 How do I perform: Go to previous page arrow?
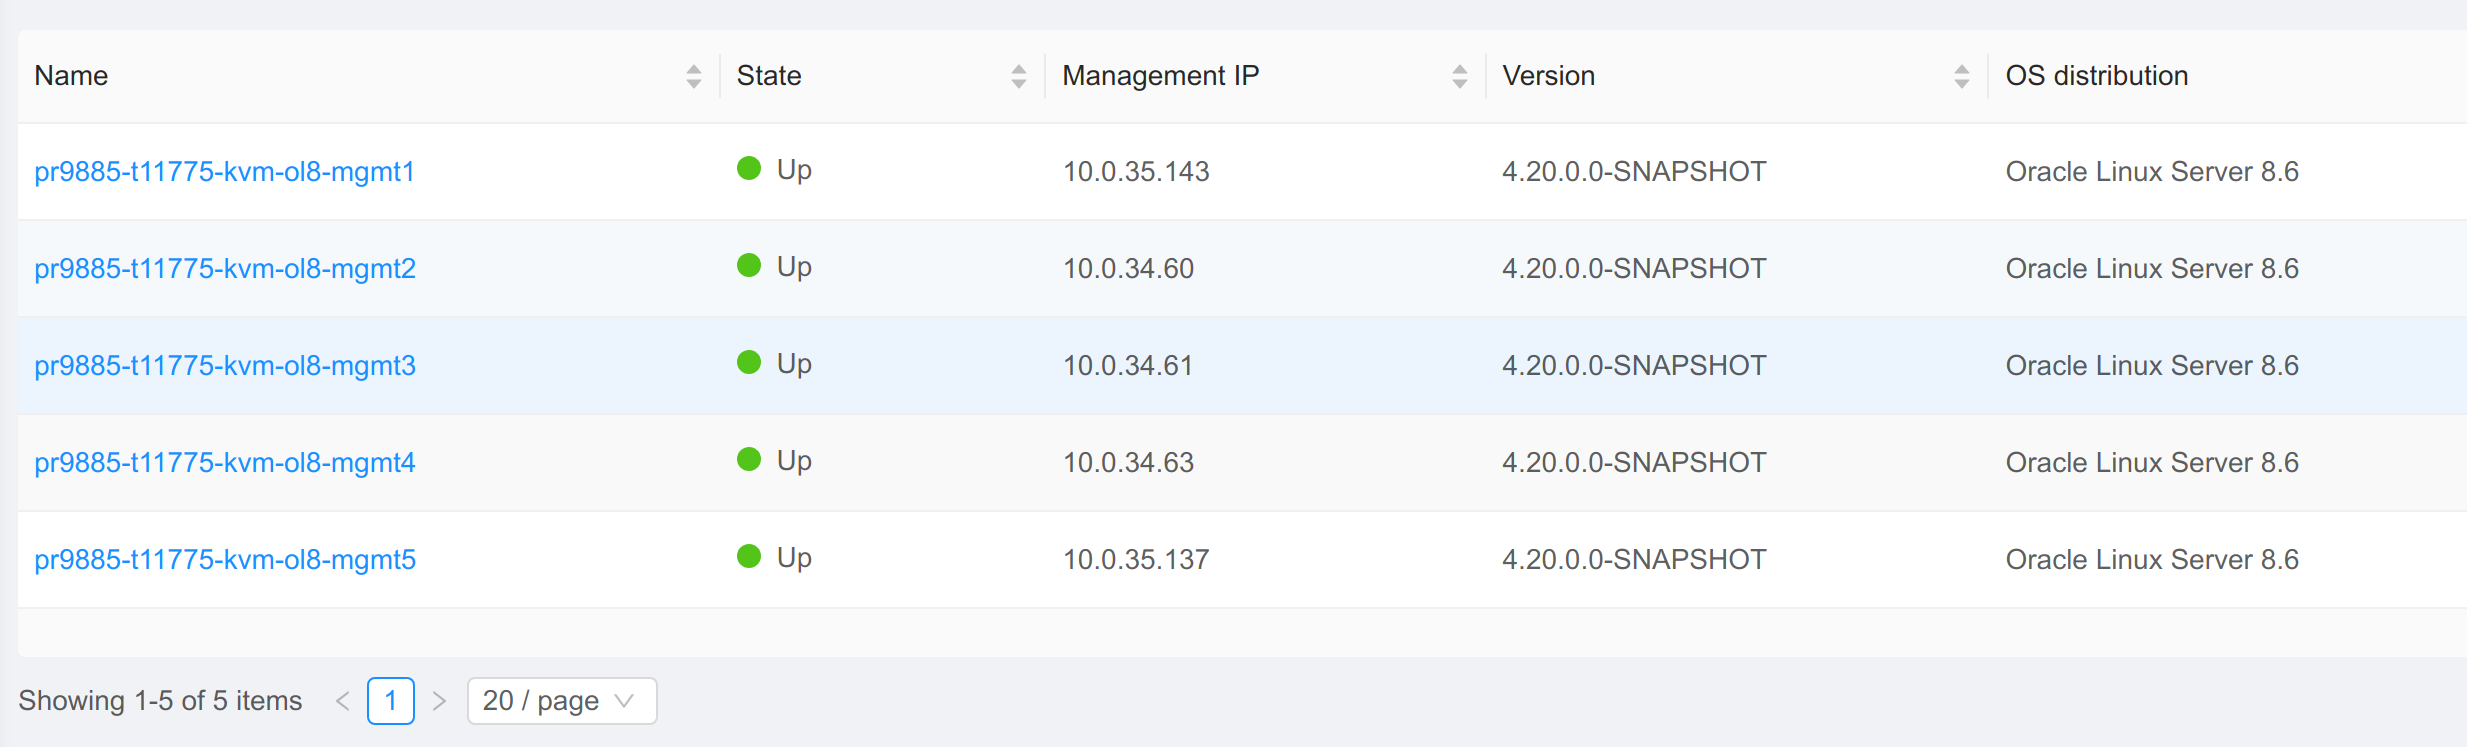[x=342, y=701]
